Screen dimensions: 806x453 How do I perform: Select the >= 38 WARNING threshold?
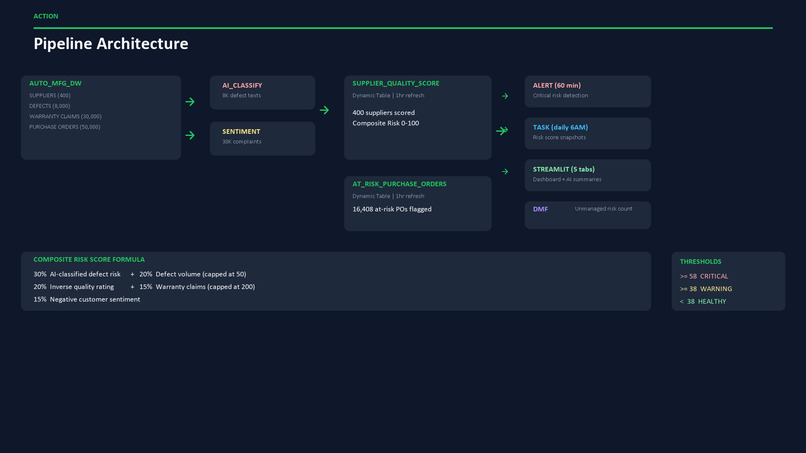pos(706,289)
